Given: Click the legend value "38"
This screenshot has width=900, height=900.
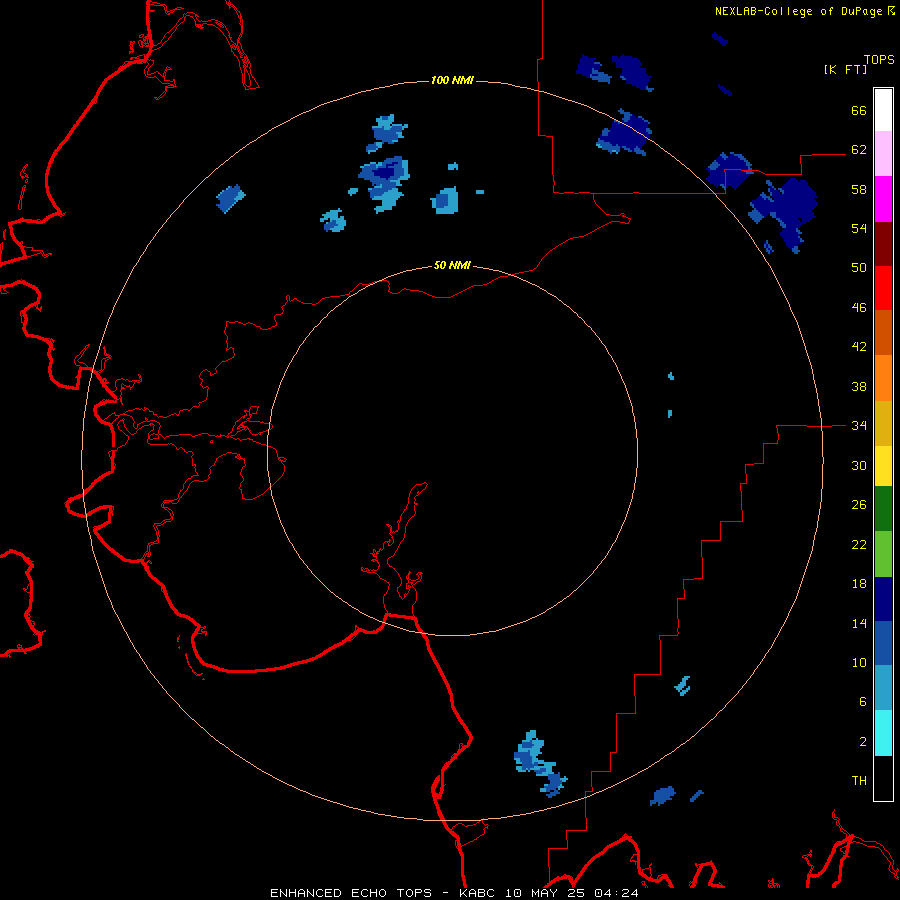Looking at the screenshot, I should point(859,387).
